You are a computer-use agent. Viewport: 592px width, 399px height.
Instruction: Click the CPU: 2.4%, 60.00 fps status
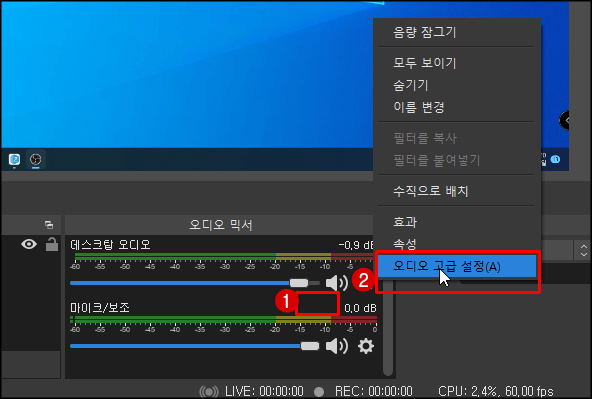pyautogui.click(x=496, y=391)
